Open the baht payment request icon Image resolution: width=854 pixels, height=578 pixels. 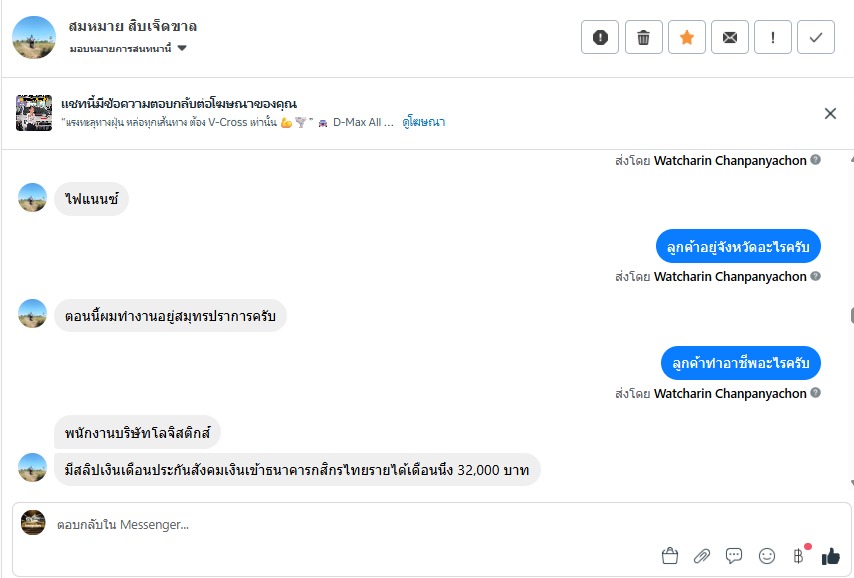click(x=798, y=555)
